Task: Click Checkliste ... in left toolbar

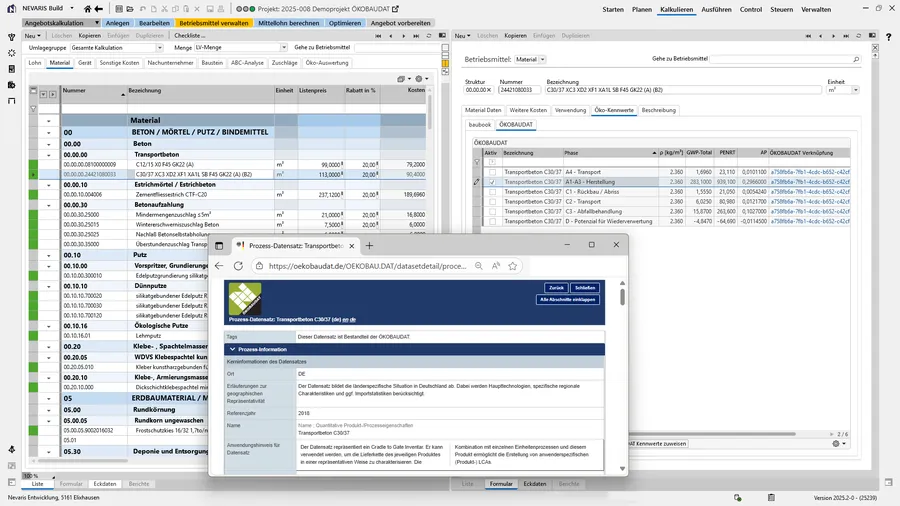Action: (x=189, y=36)
